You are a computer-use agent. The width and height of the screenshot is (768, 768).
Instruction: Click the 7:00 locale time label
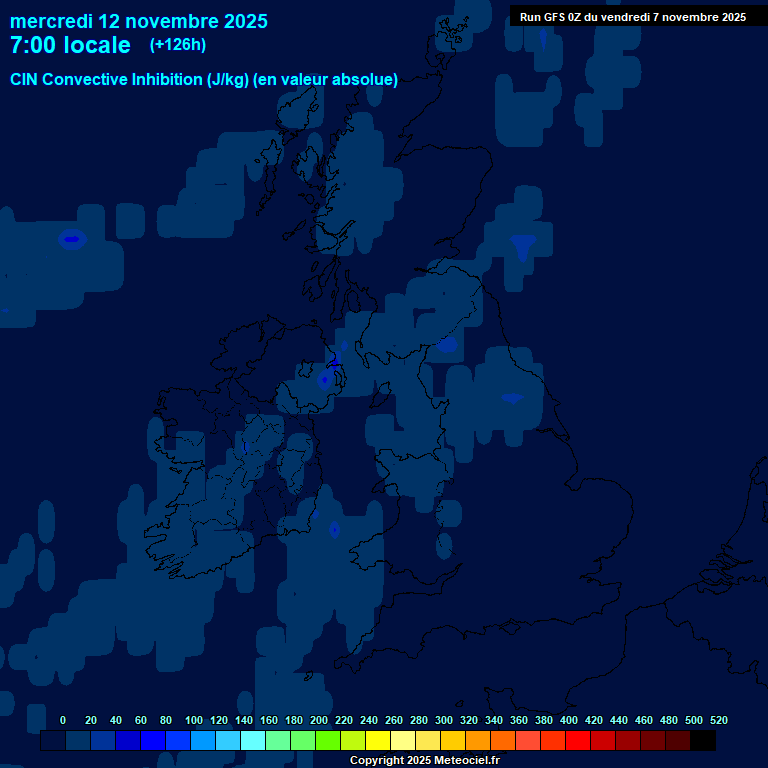pos(70,46)
